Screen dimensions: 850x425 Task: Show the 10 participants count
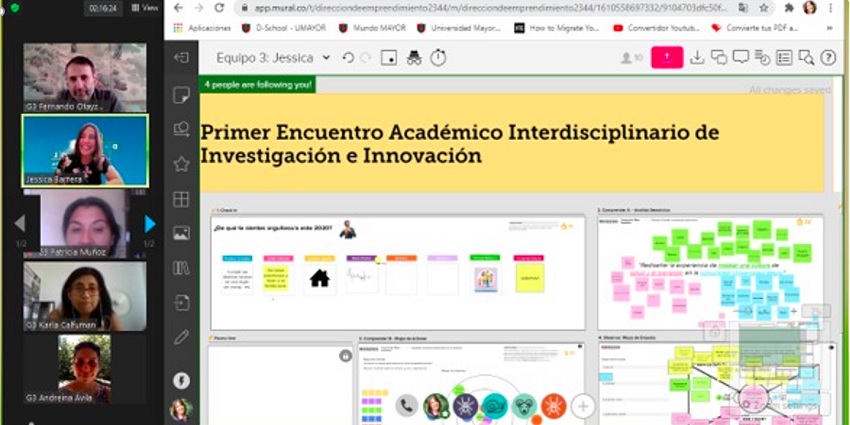tap(632, 58)
